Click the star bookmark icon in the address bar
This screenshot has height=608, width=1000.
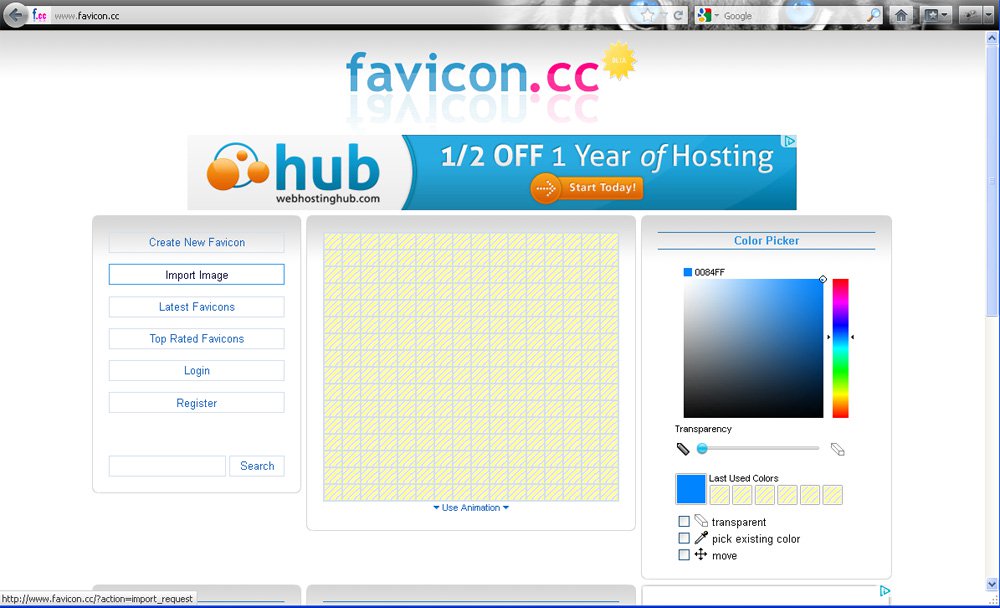coord(648,14)
